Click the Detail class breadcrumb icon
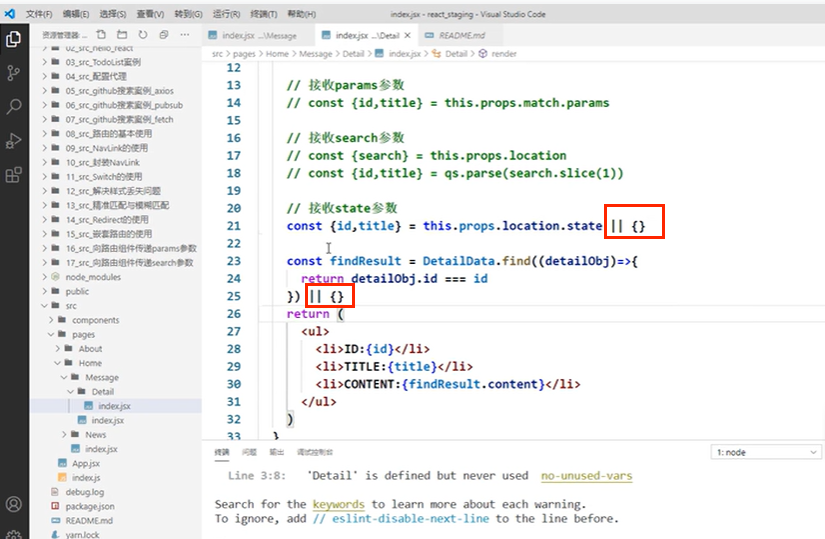825x539 pixels. (436, 53)
